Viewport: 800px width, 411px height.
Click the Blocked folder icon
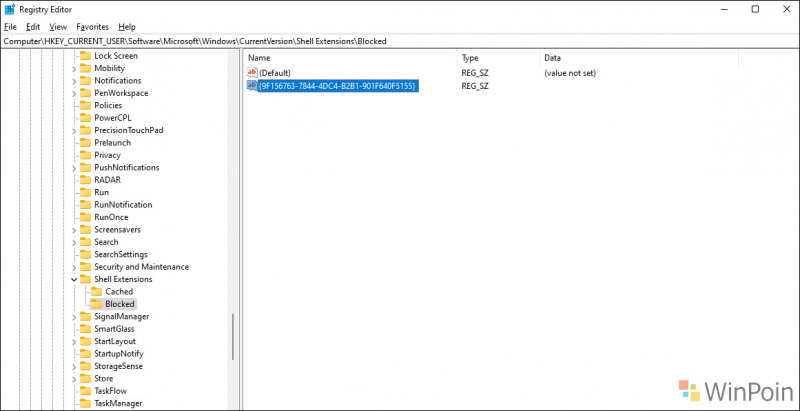96,304
